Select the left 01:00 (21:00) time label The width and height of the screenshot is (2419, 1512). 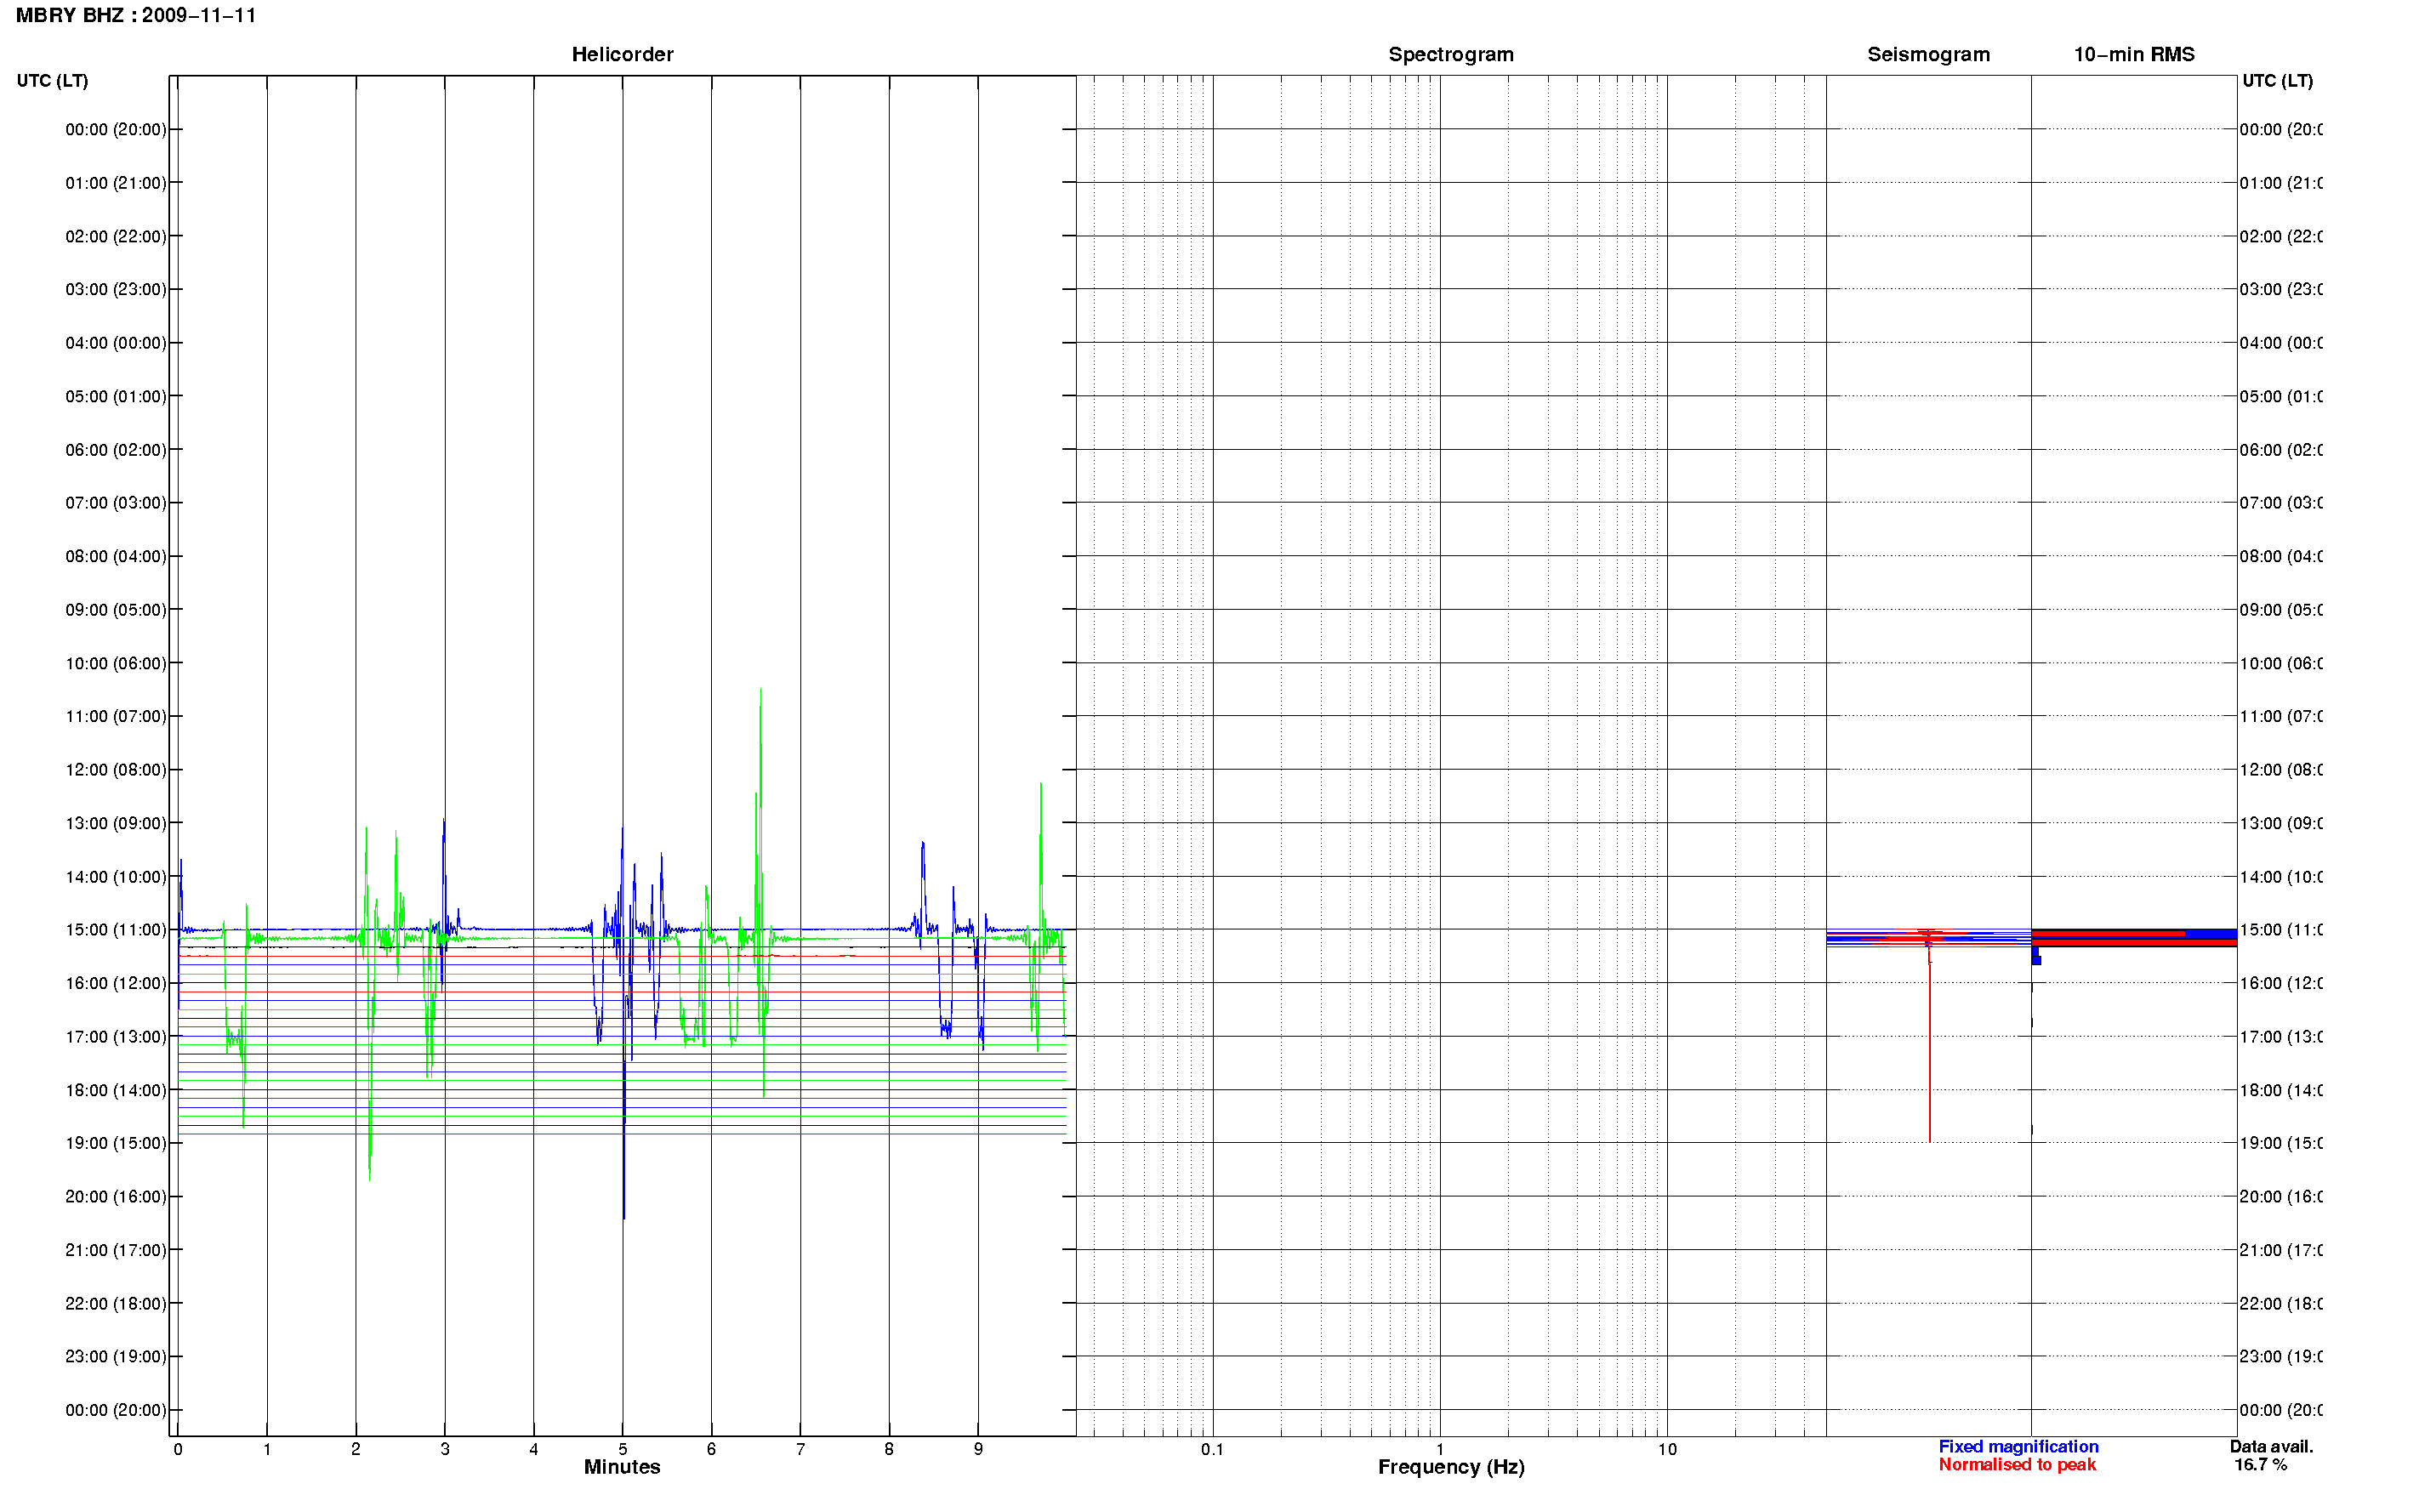[x=116, y=183]
